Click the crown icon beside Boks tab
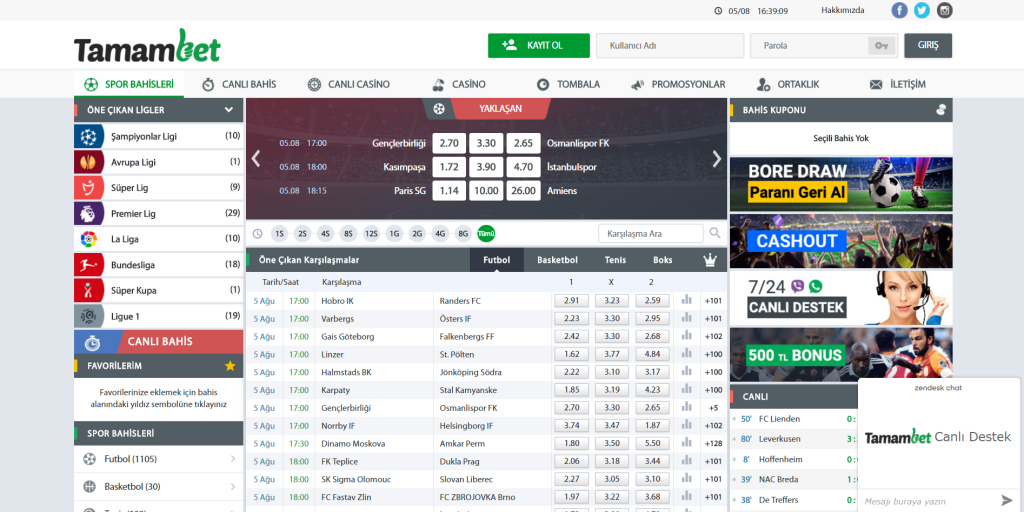 click(x=710, y=260)
